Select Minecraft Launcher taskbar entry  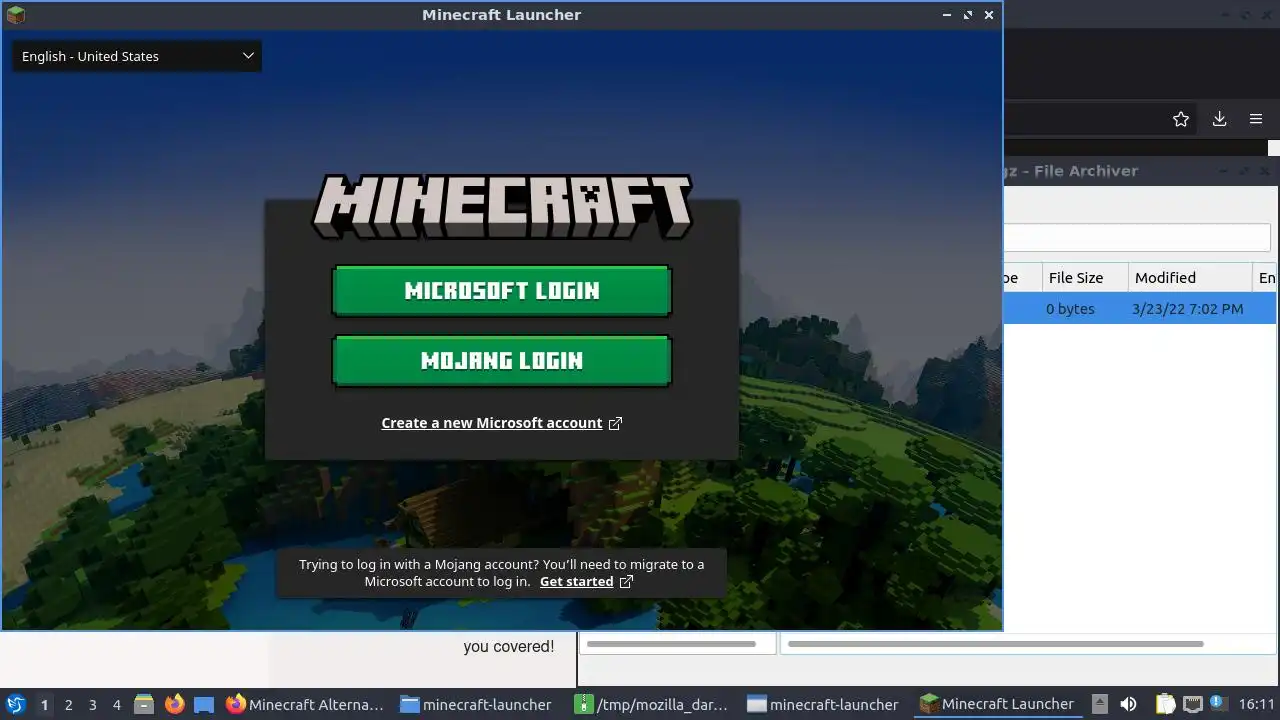pyautogui.click(x=998, y=704)
